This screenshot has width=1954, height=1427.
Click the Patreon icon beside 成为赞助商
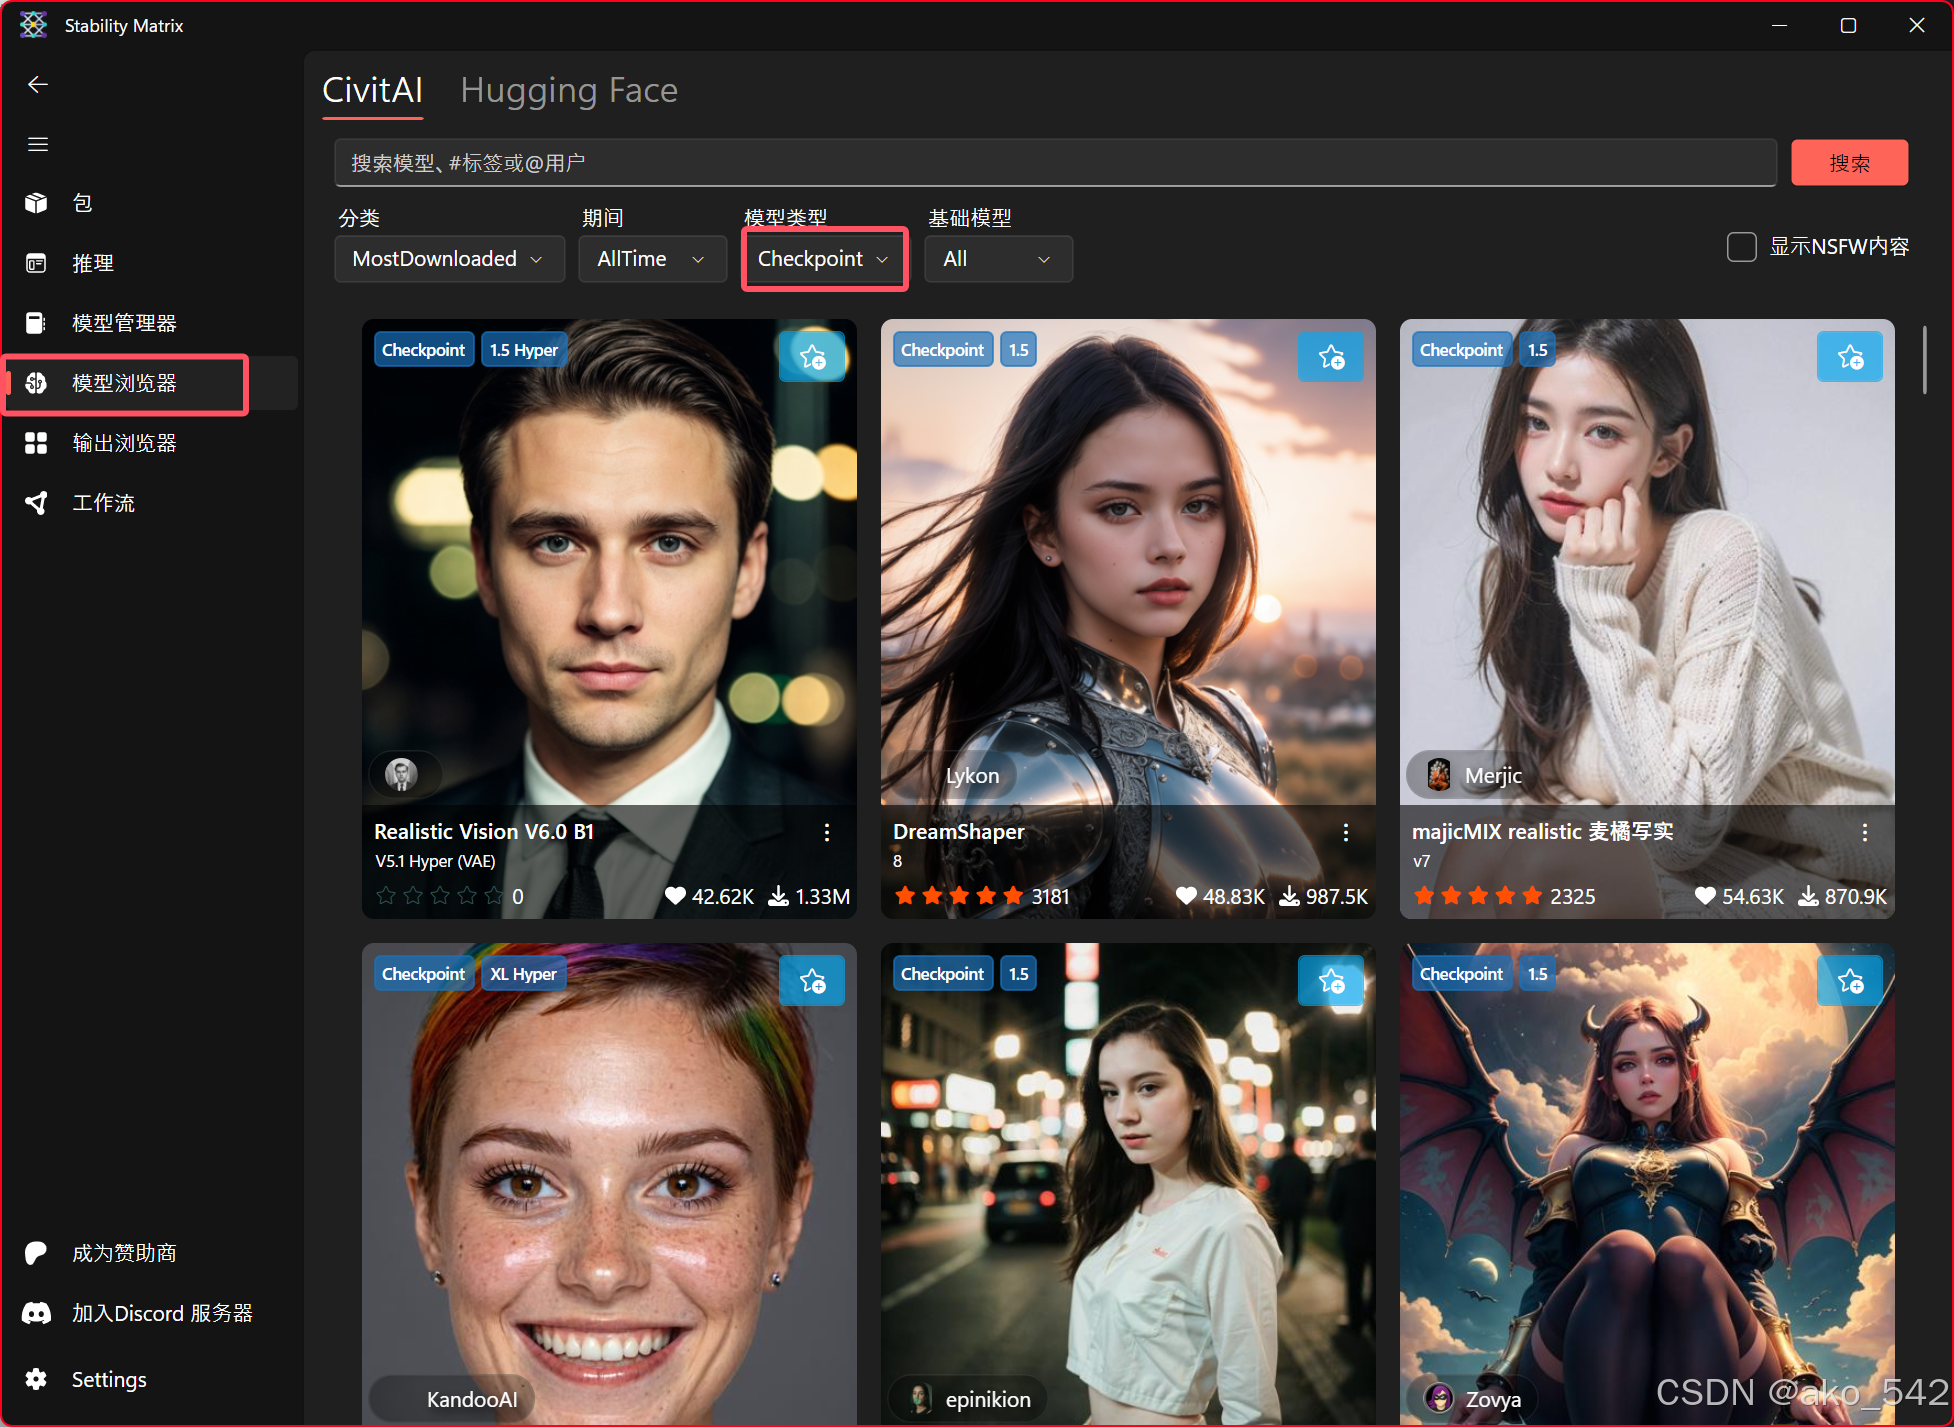coord(36,1253)
